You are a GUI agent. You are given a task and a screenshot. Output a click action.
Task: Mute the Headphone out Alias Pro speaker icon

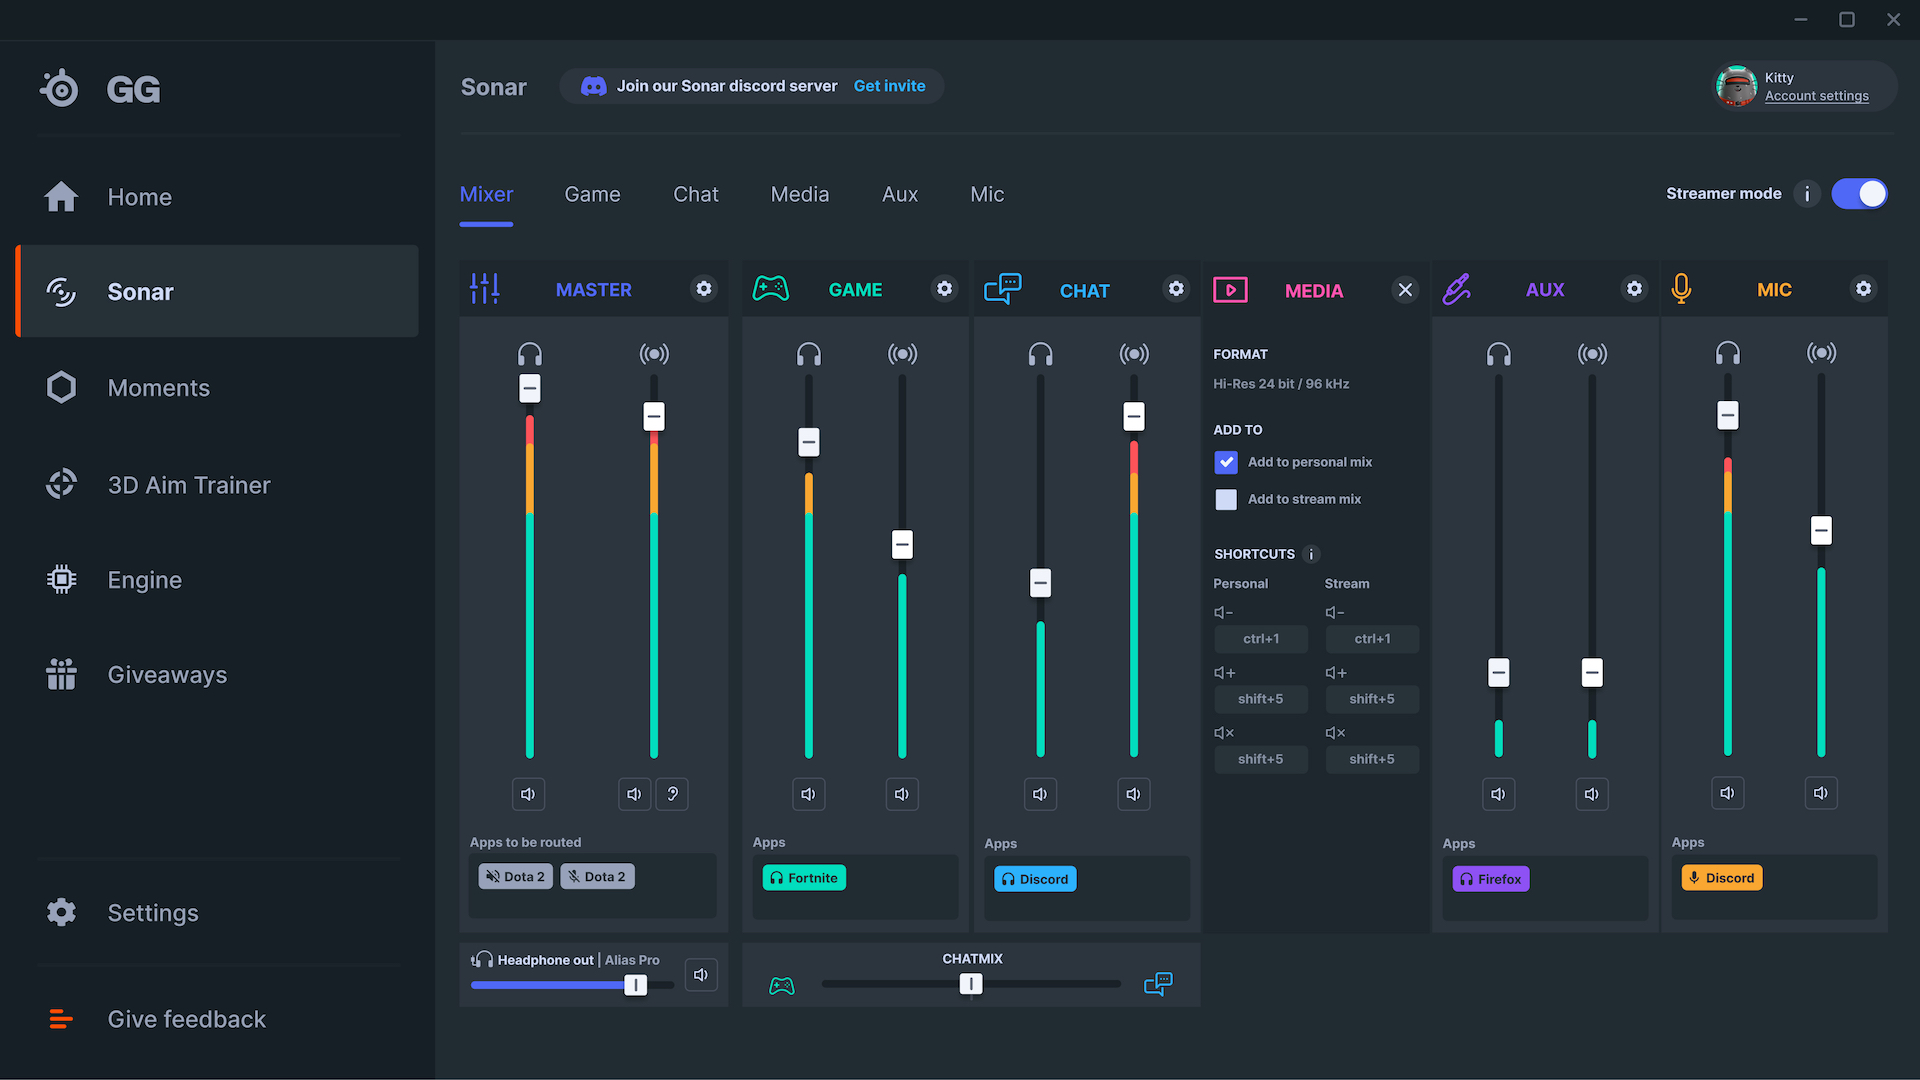[x=701, y=975]
